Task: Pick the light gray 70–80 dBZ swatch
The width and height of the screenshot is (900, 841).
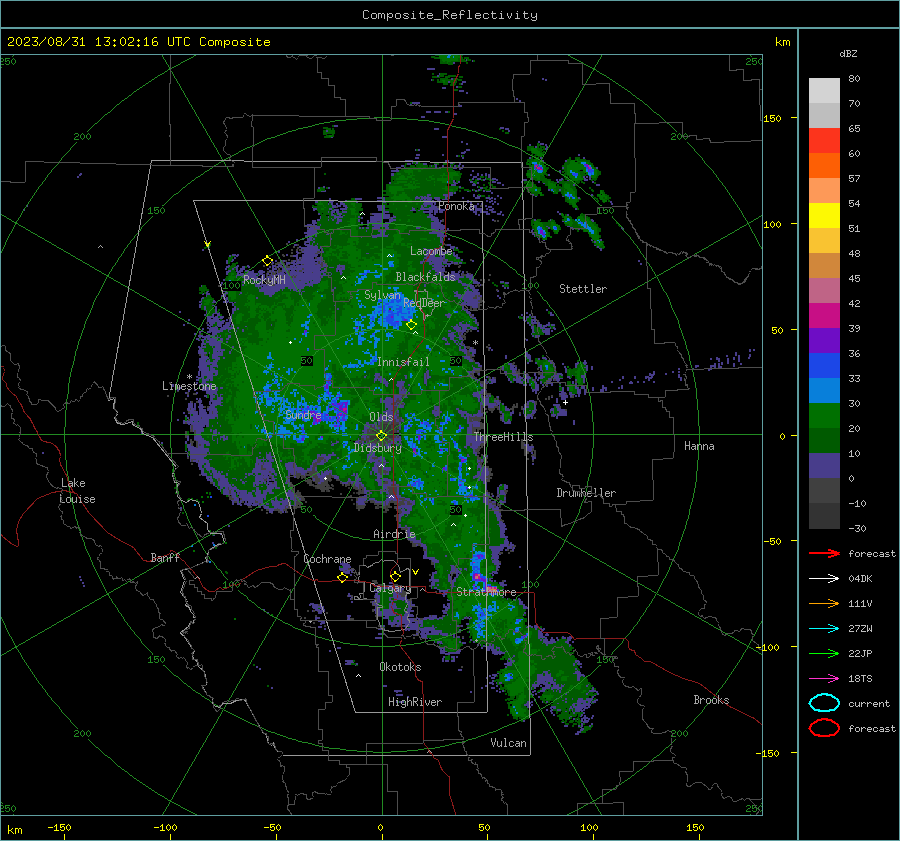Action: point(824,91)
